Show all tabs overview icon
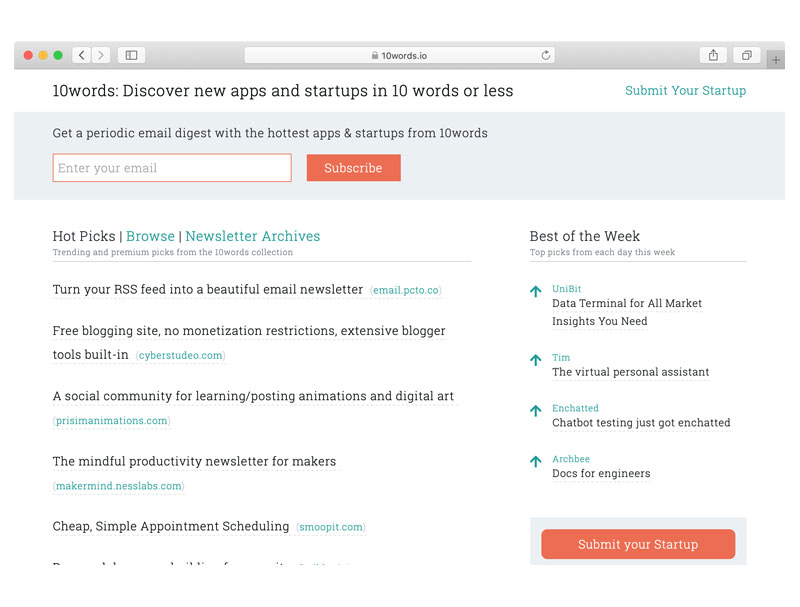 [746, 55]
